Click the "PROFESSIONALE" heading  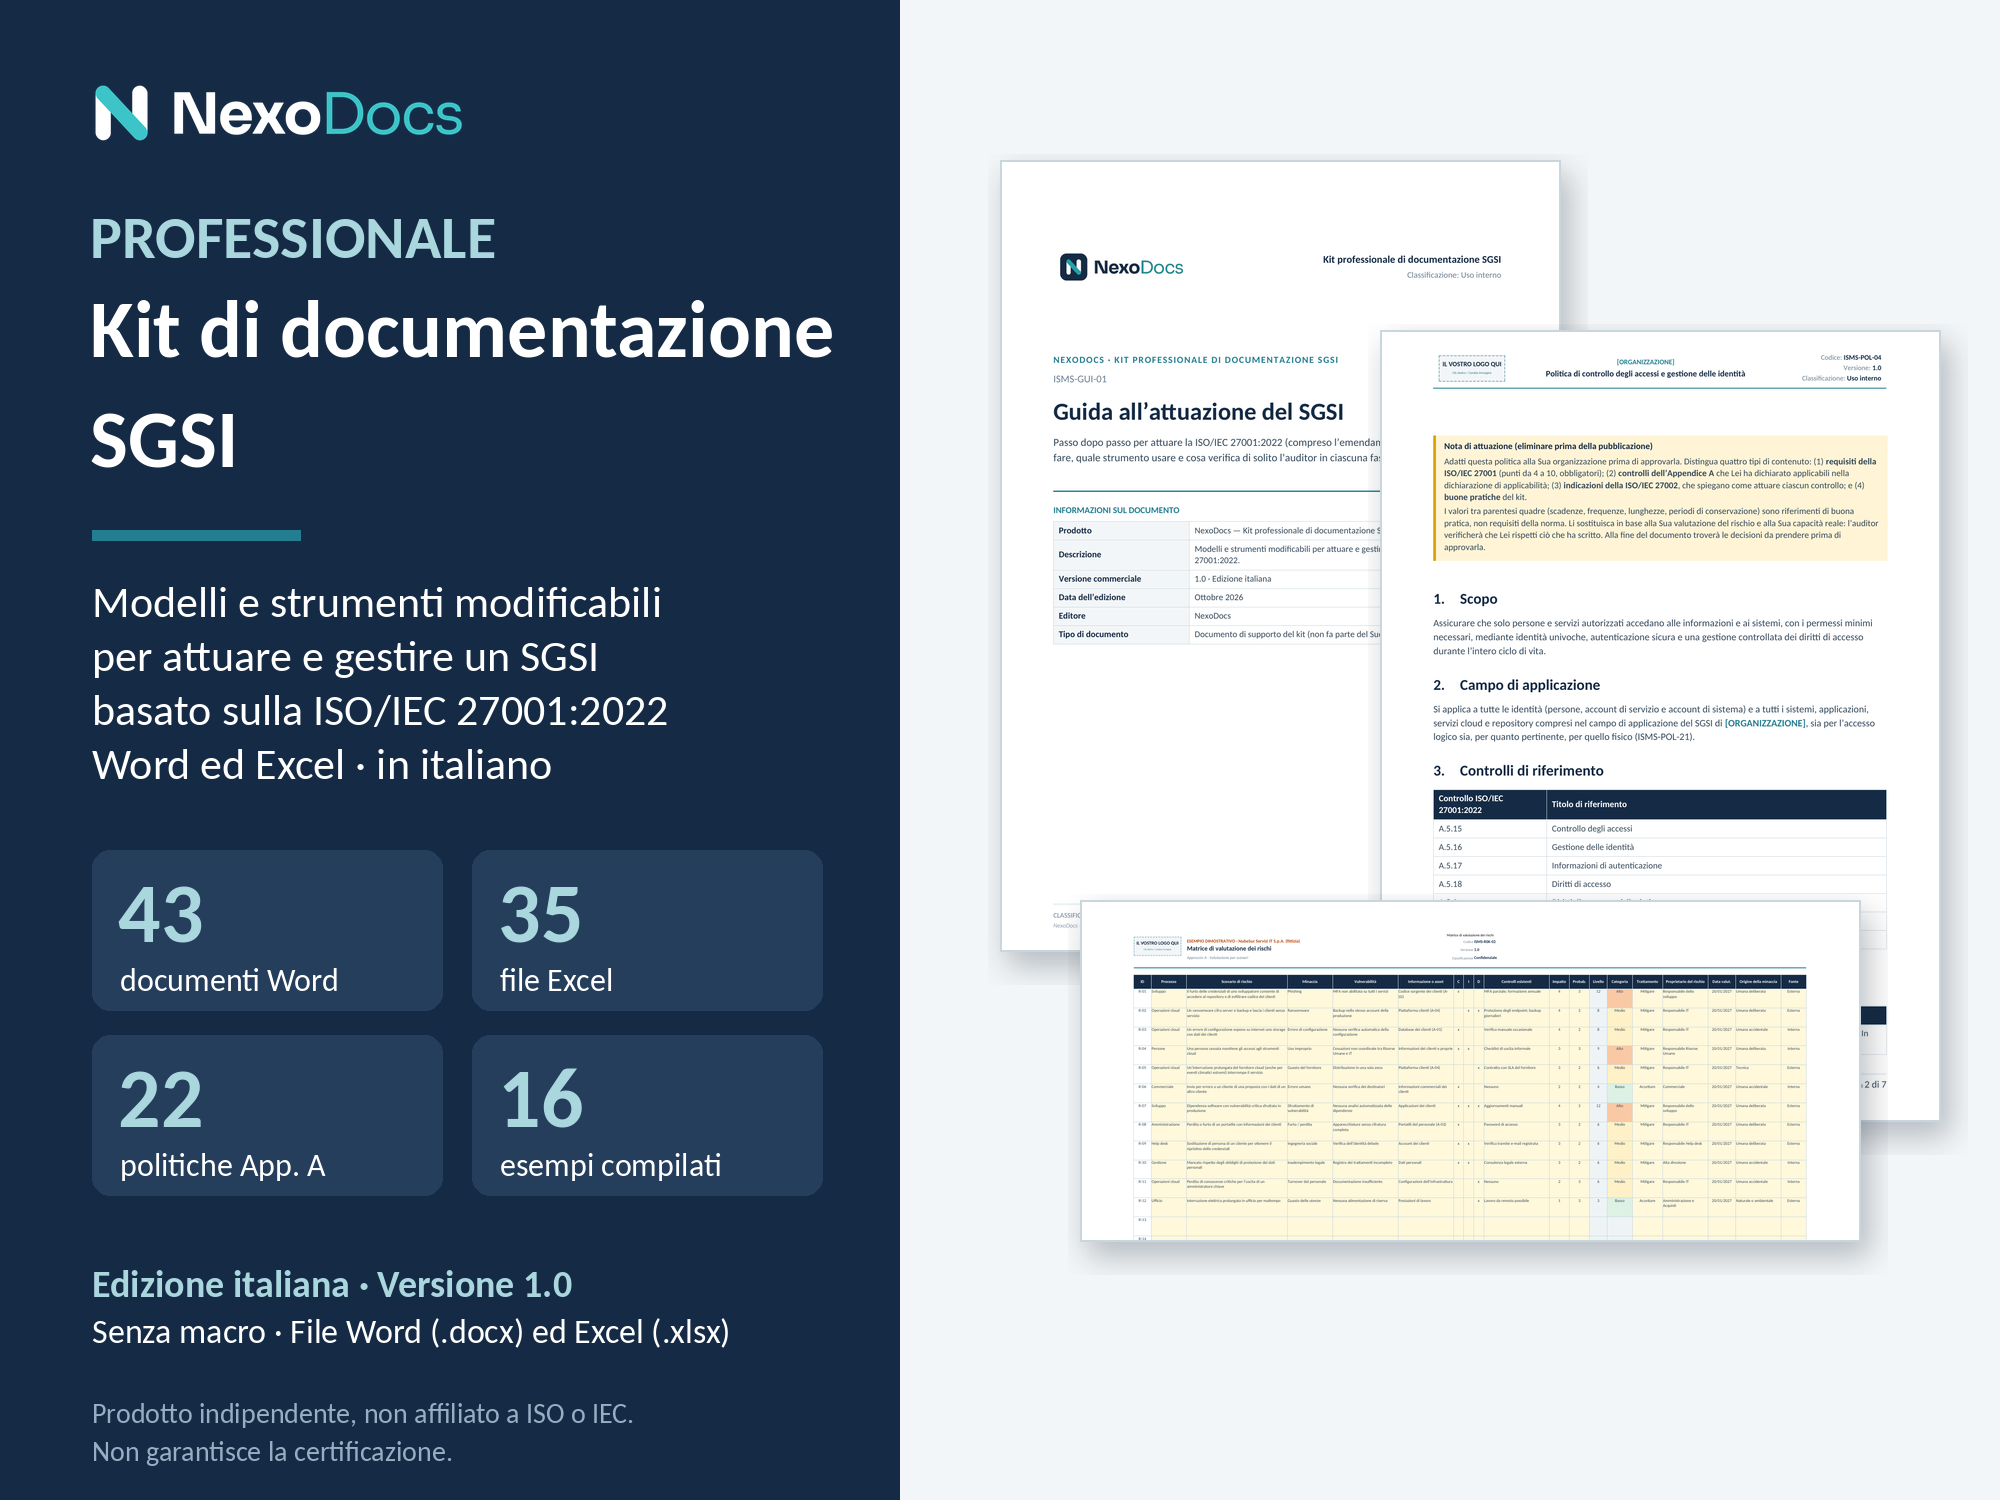(x=293, y=239)
